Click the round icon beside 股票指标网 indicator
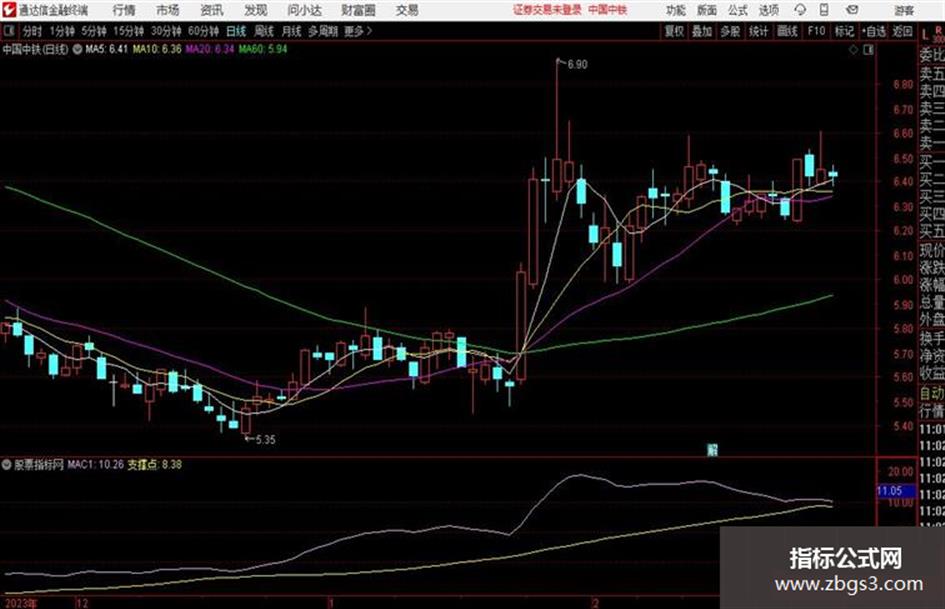This screenshot has width=945, height=609. point(7,465)
